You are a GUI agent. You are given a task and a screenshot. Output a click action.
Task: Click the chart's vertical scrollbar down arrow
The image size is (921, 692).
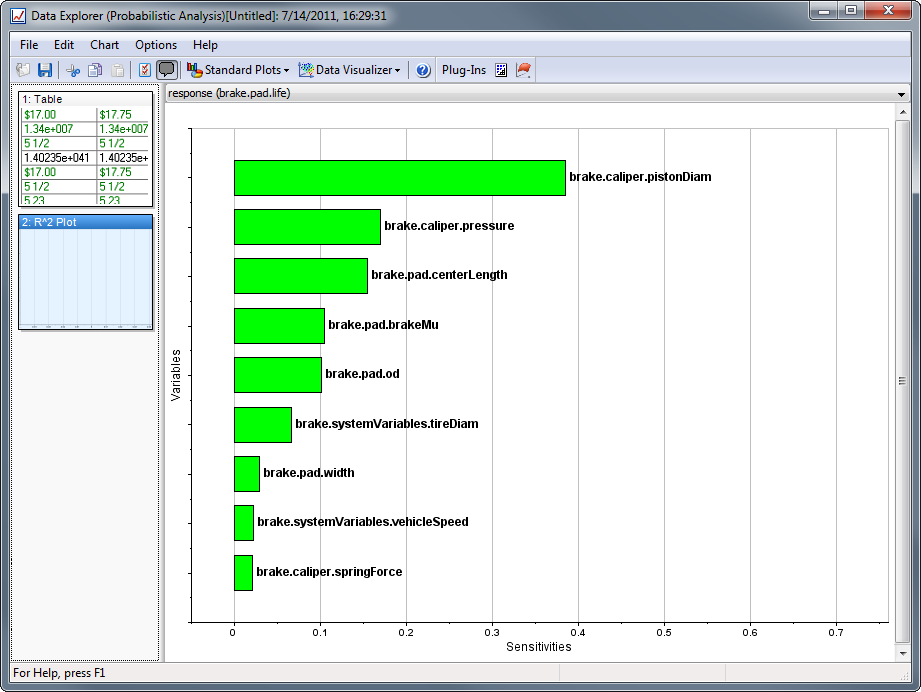(x=903, y=652)
